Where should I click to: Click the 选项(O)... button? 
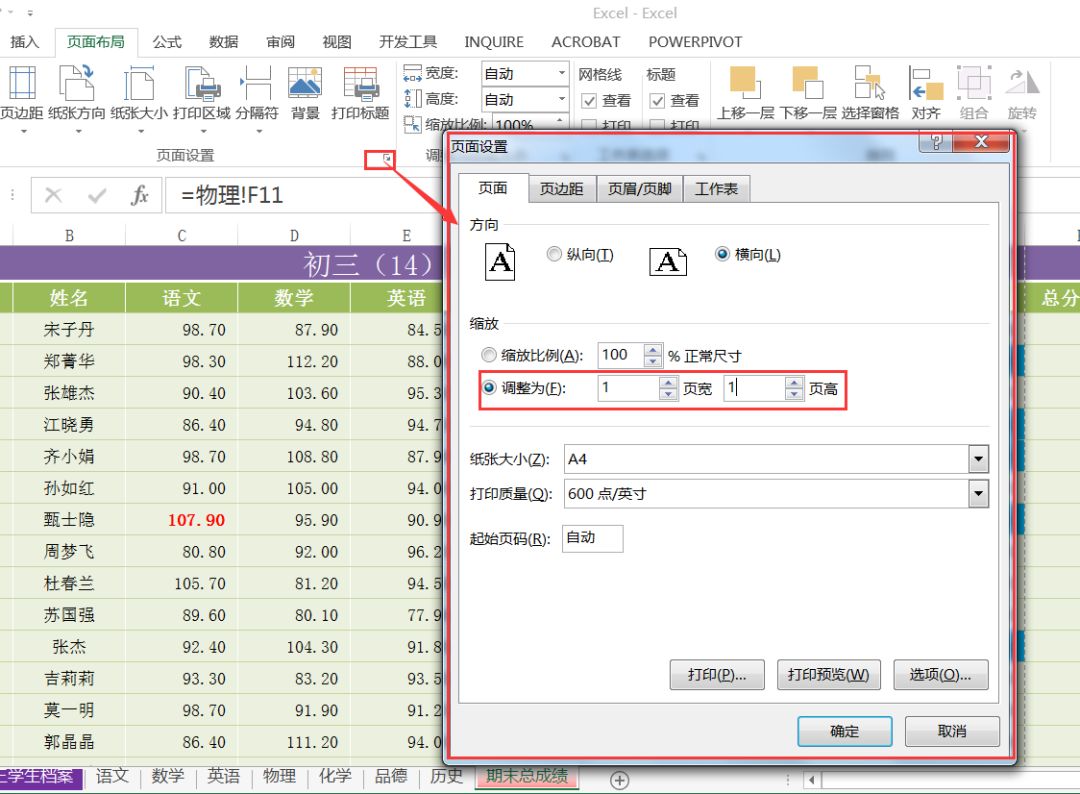tap(940, 675)
